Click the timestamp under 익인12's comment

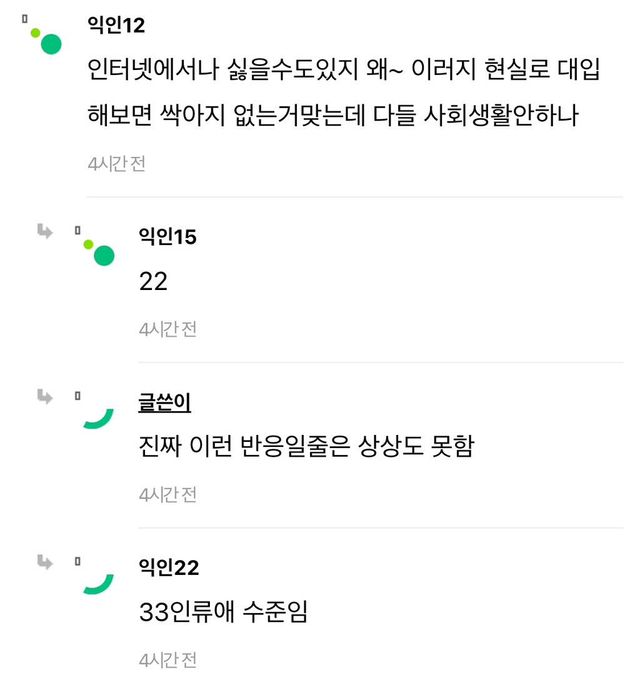pos(116,164)
